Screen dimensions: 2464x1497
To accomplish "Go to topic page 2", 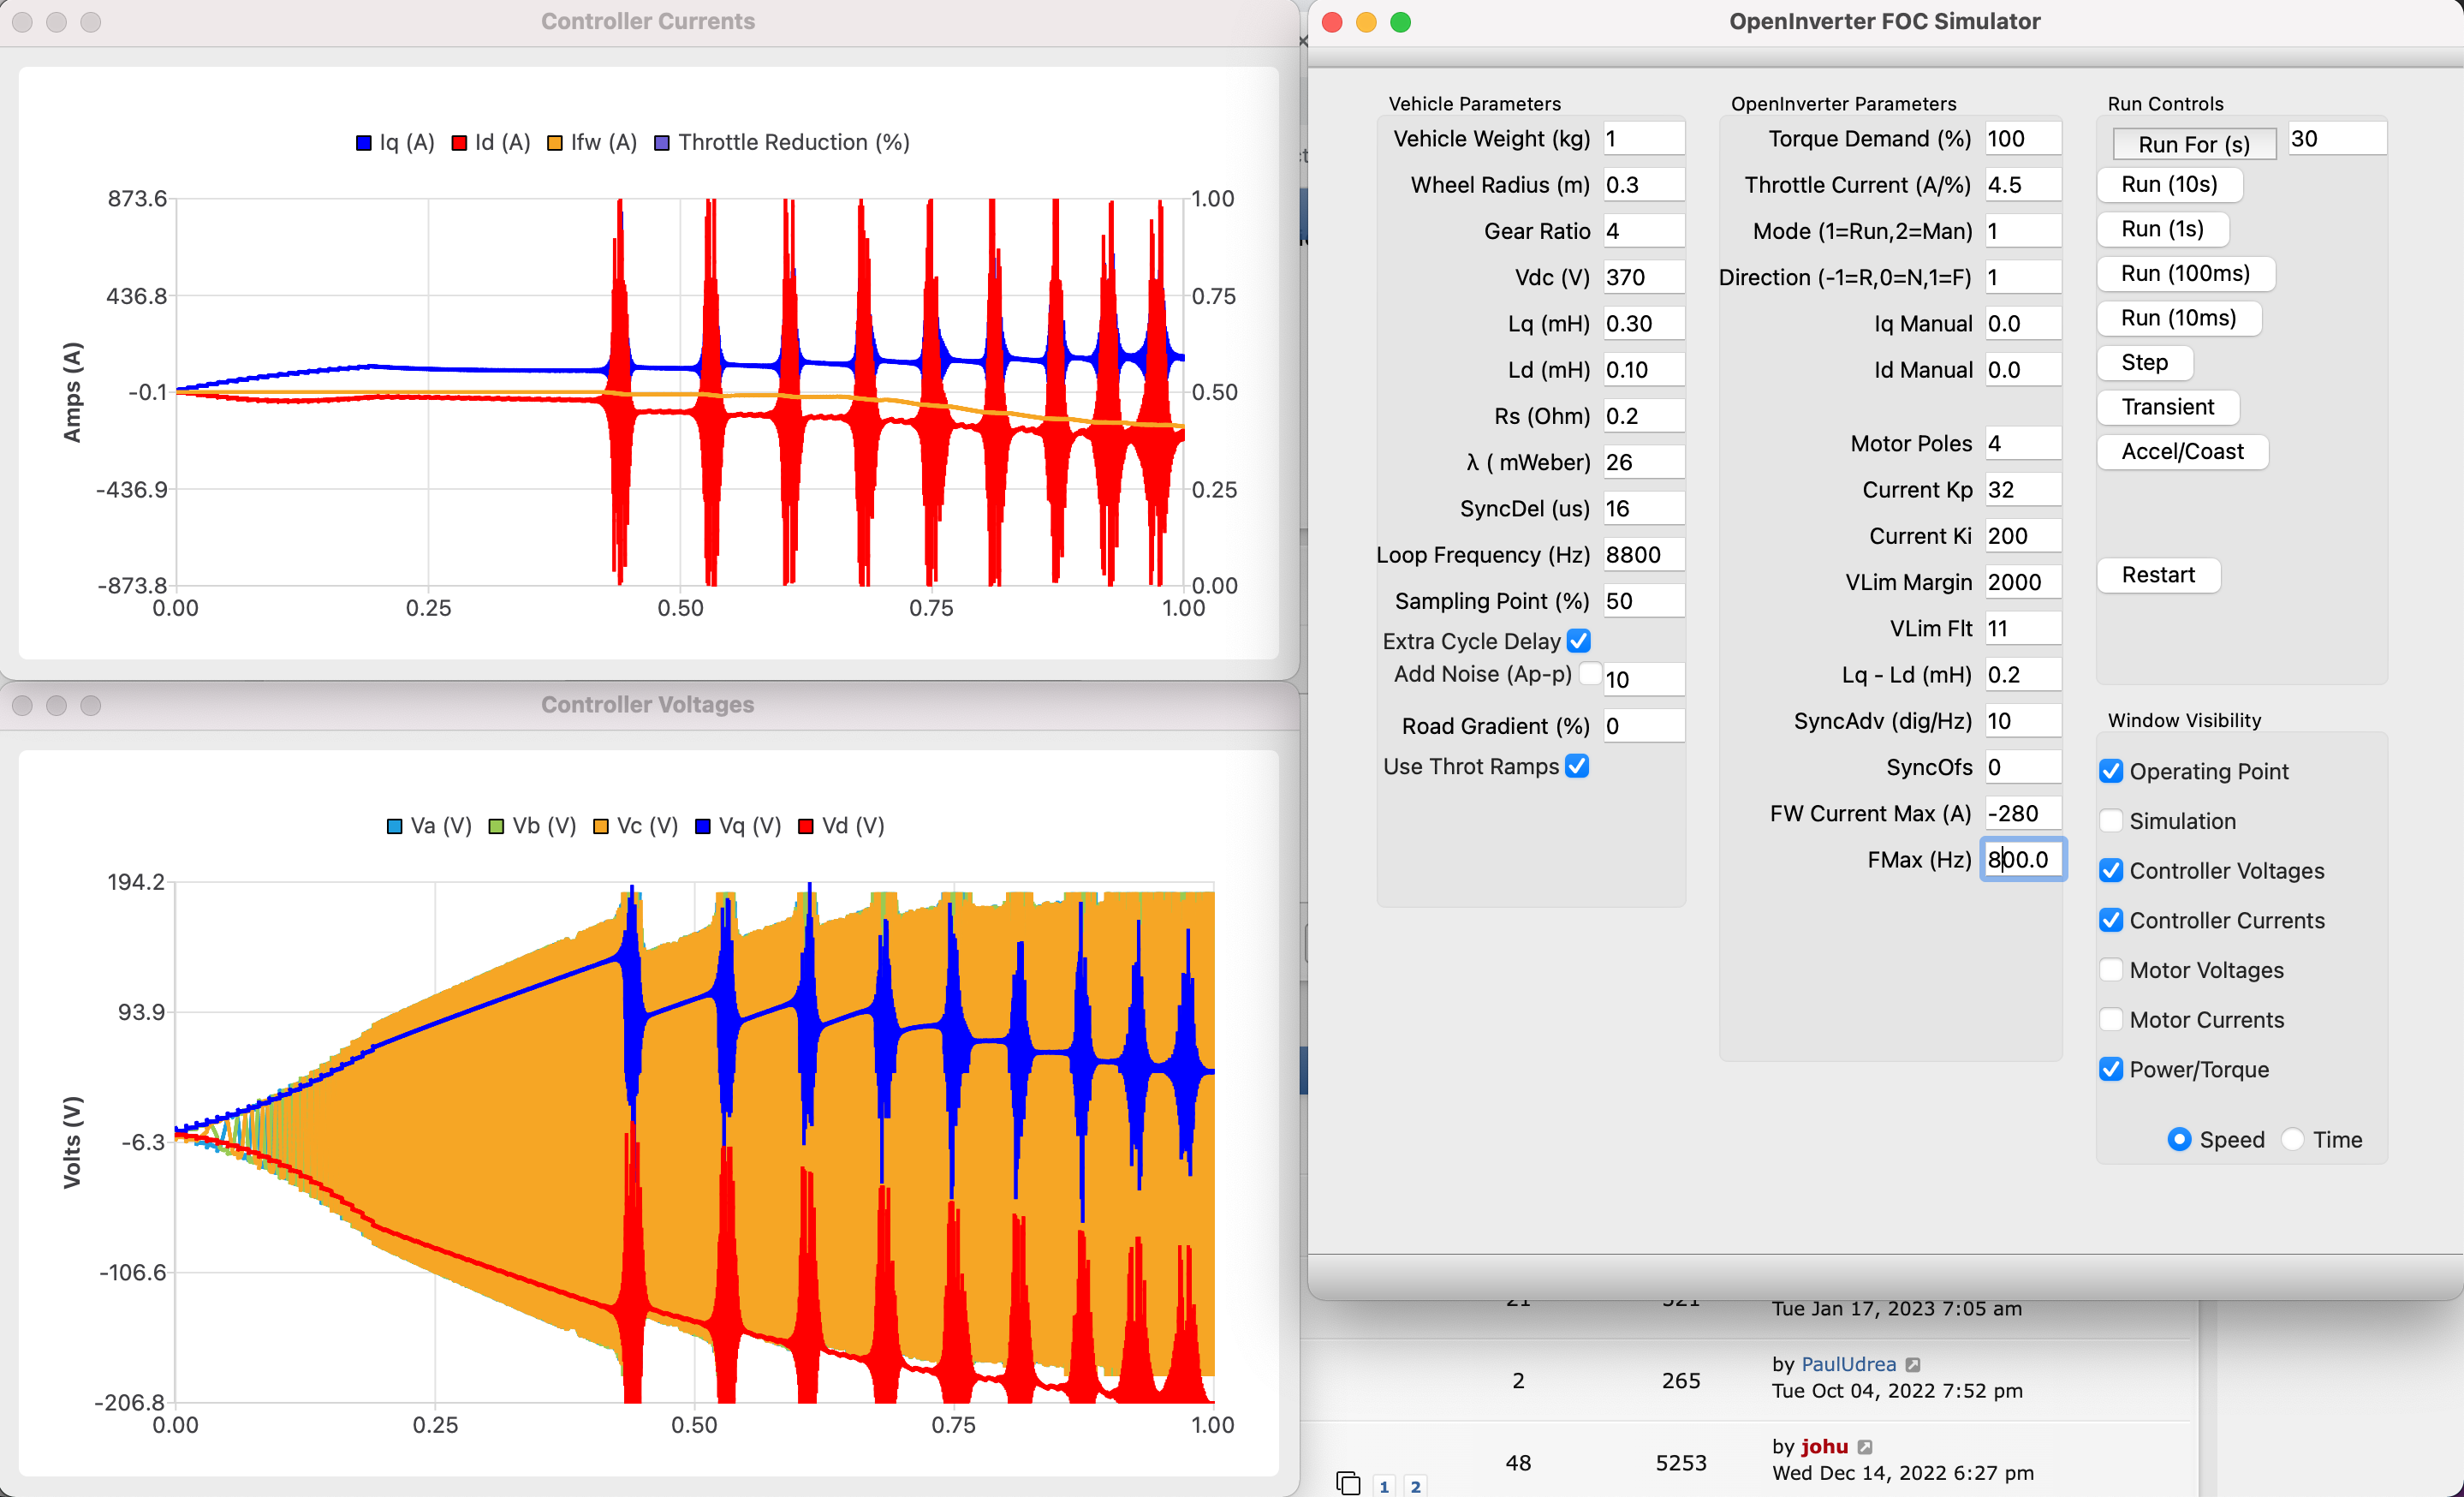I will (x=1415, y=1486).
